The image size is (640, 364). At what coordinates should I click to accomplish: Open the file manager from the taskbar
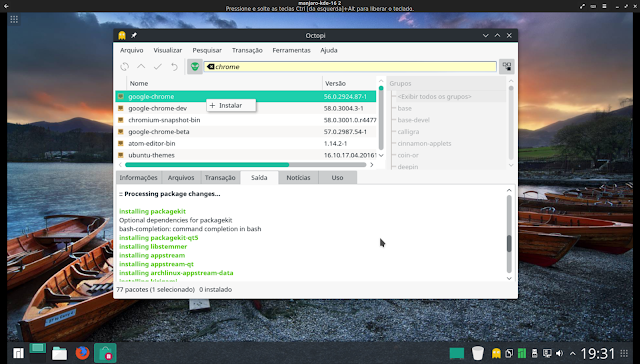[59, 353]
